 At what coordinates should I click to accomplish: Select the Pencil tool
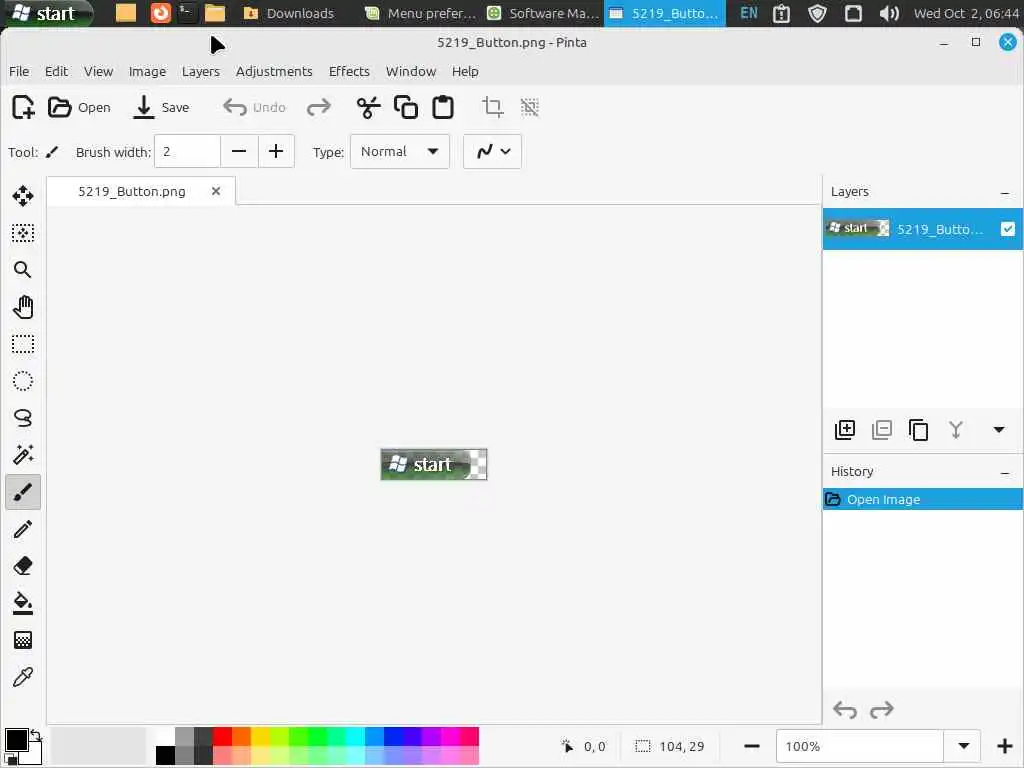[x=23, y=529]
